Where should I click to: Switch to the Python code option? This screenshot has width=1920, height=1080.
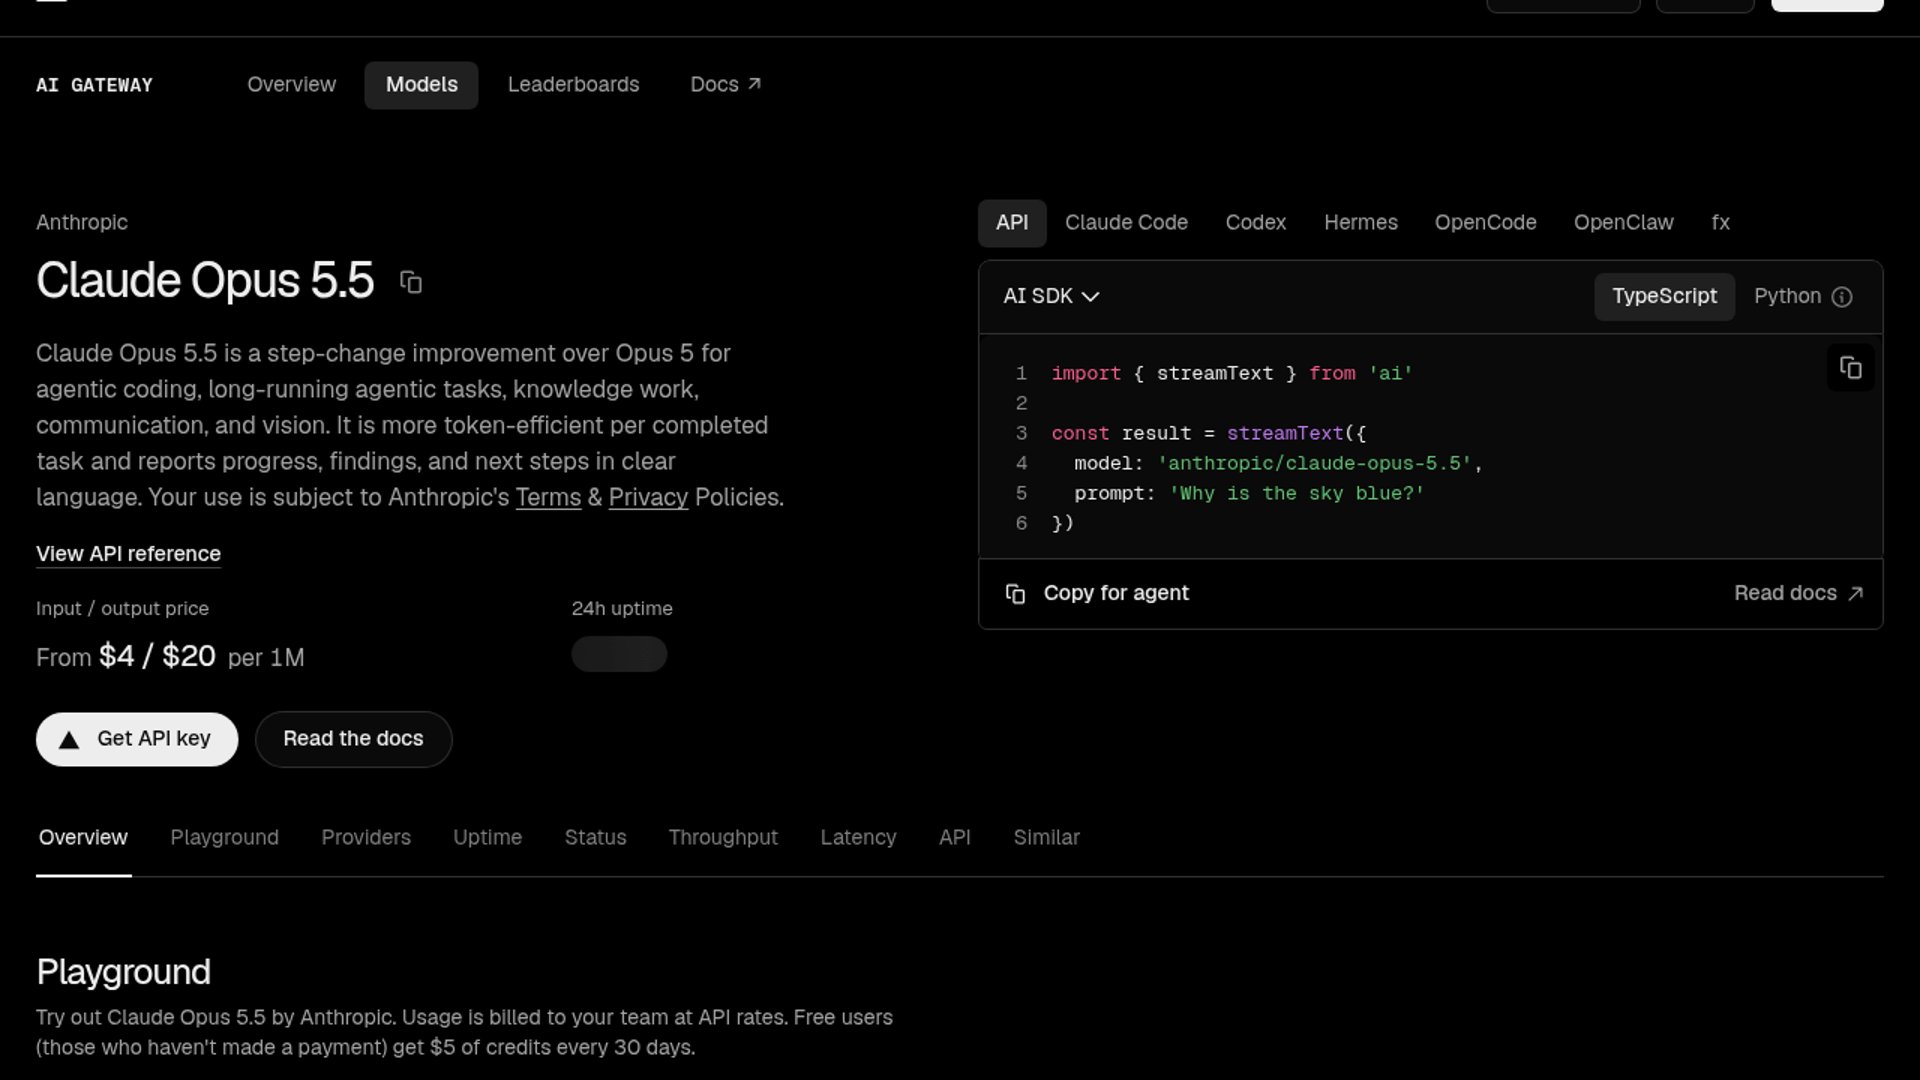(1787, 296)
